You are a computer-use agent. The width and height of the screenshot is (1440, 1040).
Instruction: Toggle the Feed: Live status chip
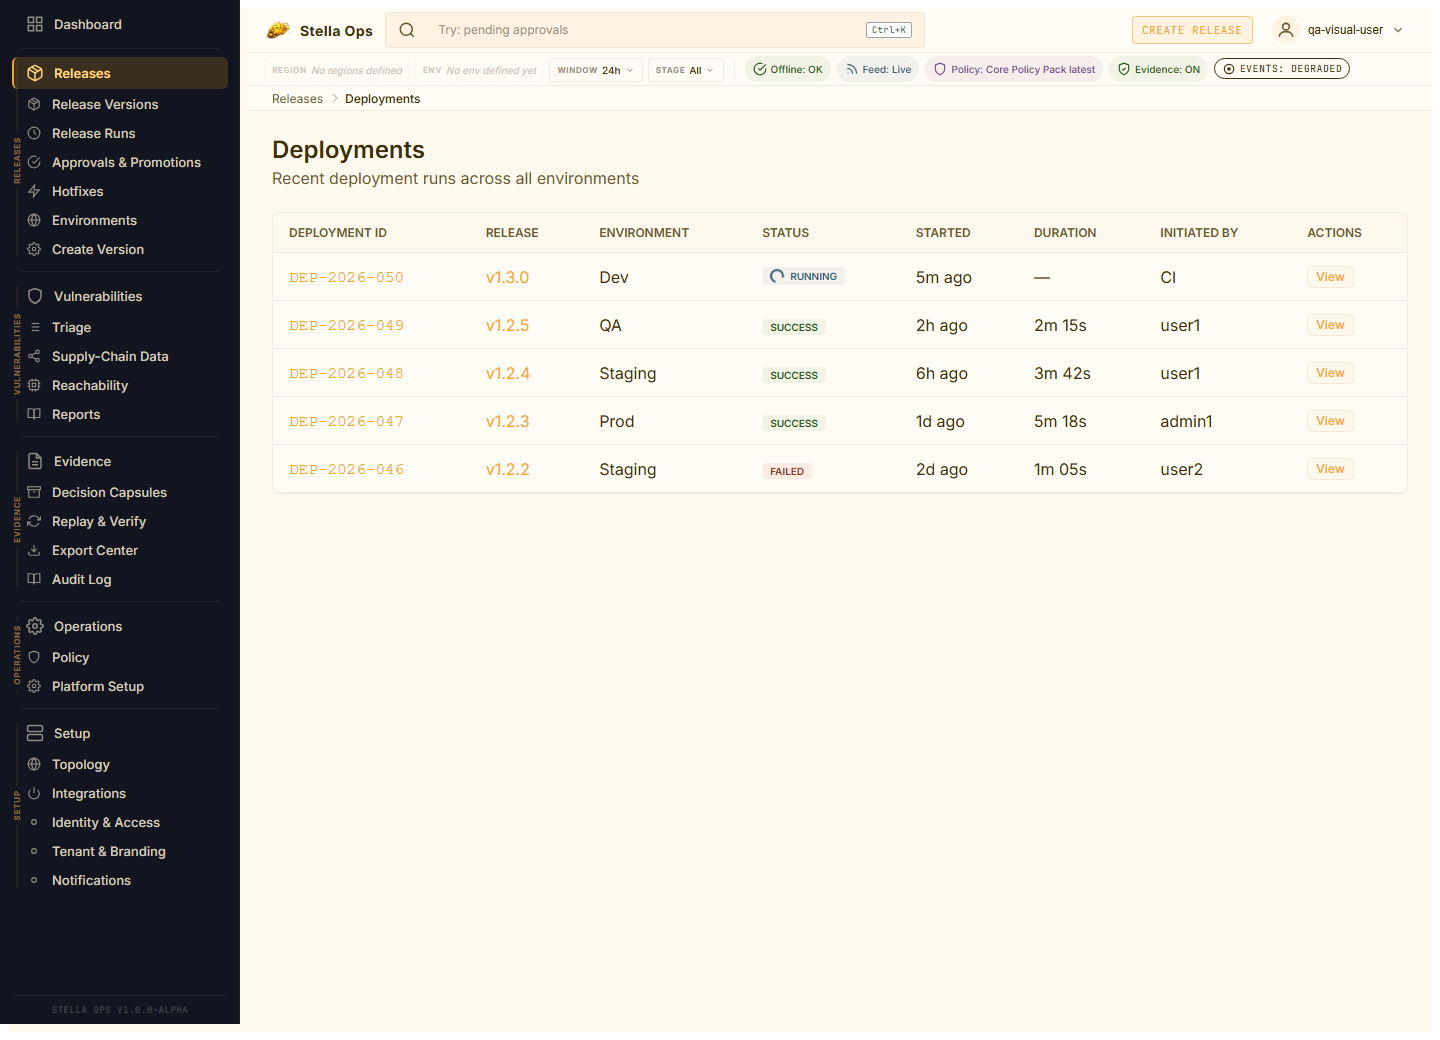878,69
